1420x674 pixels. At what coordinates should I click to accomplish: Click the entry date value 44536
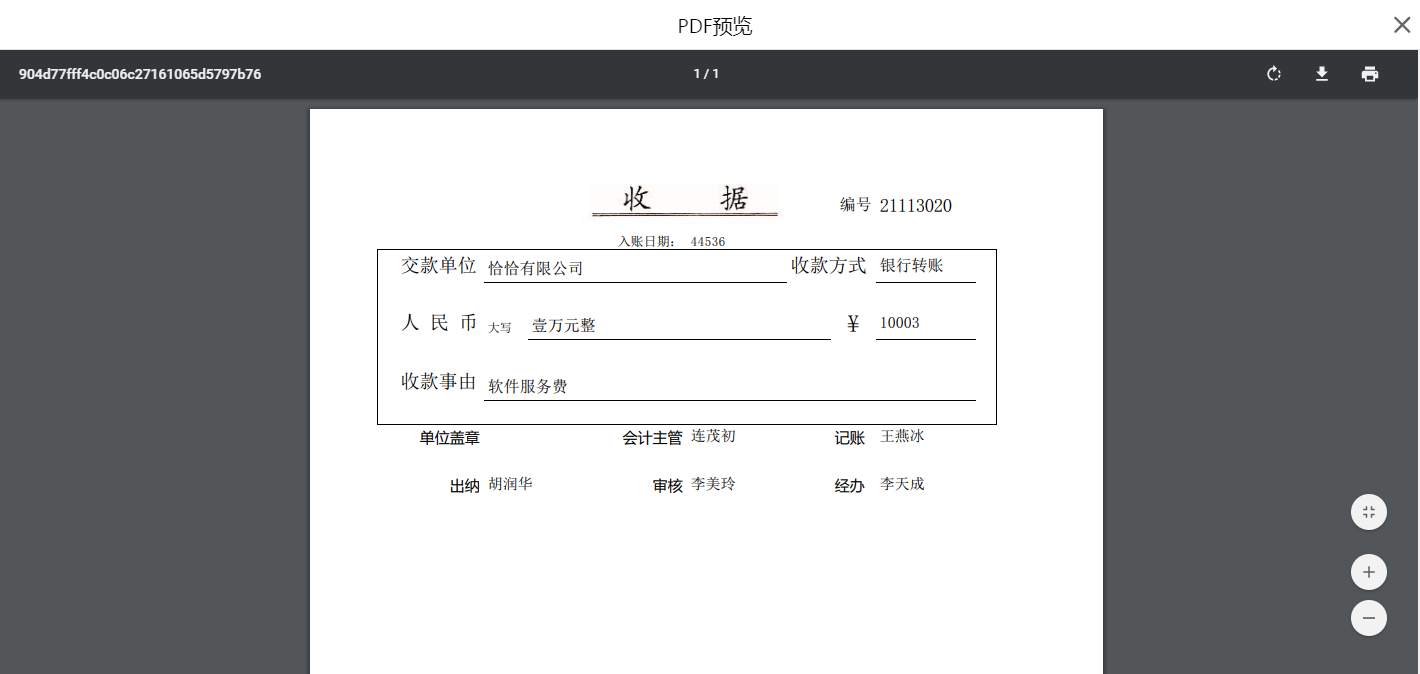(x=707, y=242)
